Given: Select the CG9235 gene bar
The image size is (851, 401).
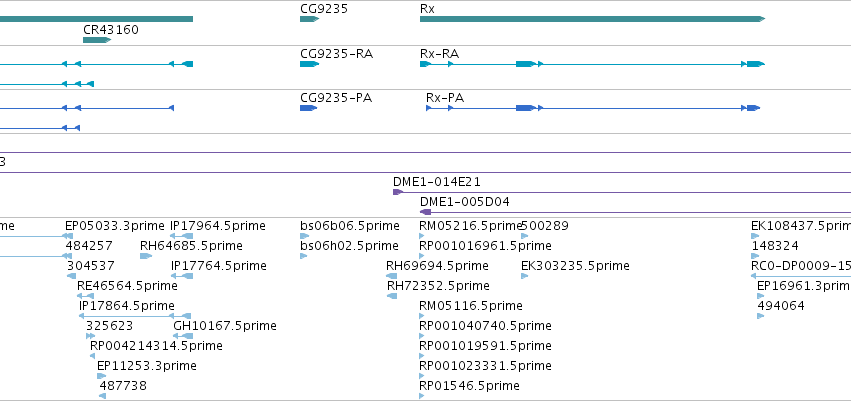Looking at the screenshot, I should [x=309, y=19].
